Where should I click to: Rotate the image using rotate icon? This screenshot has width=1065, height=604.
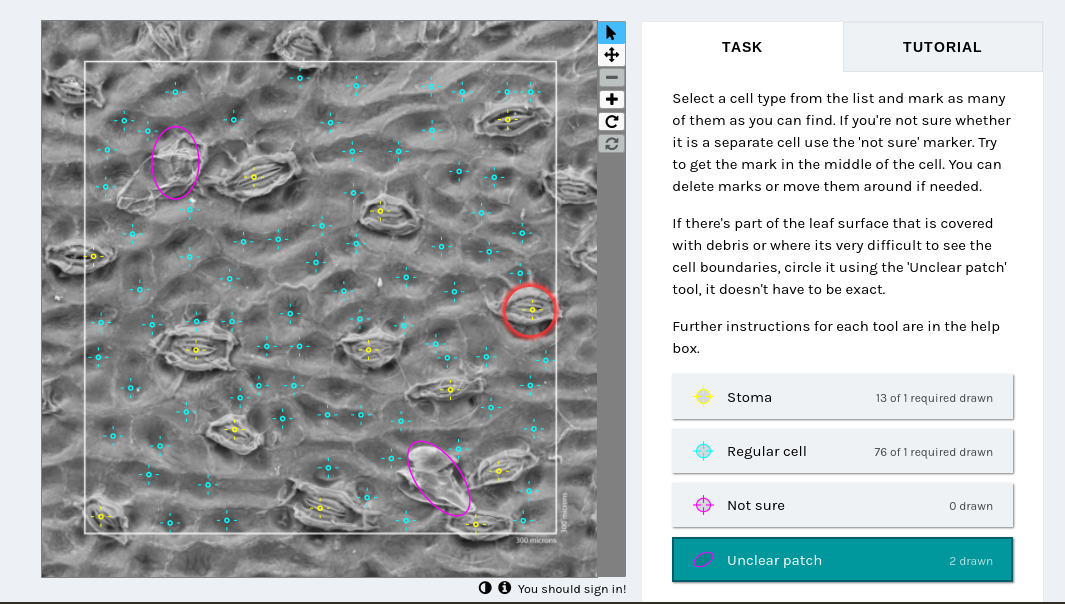tap(611, 122)
